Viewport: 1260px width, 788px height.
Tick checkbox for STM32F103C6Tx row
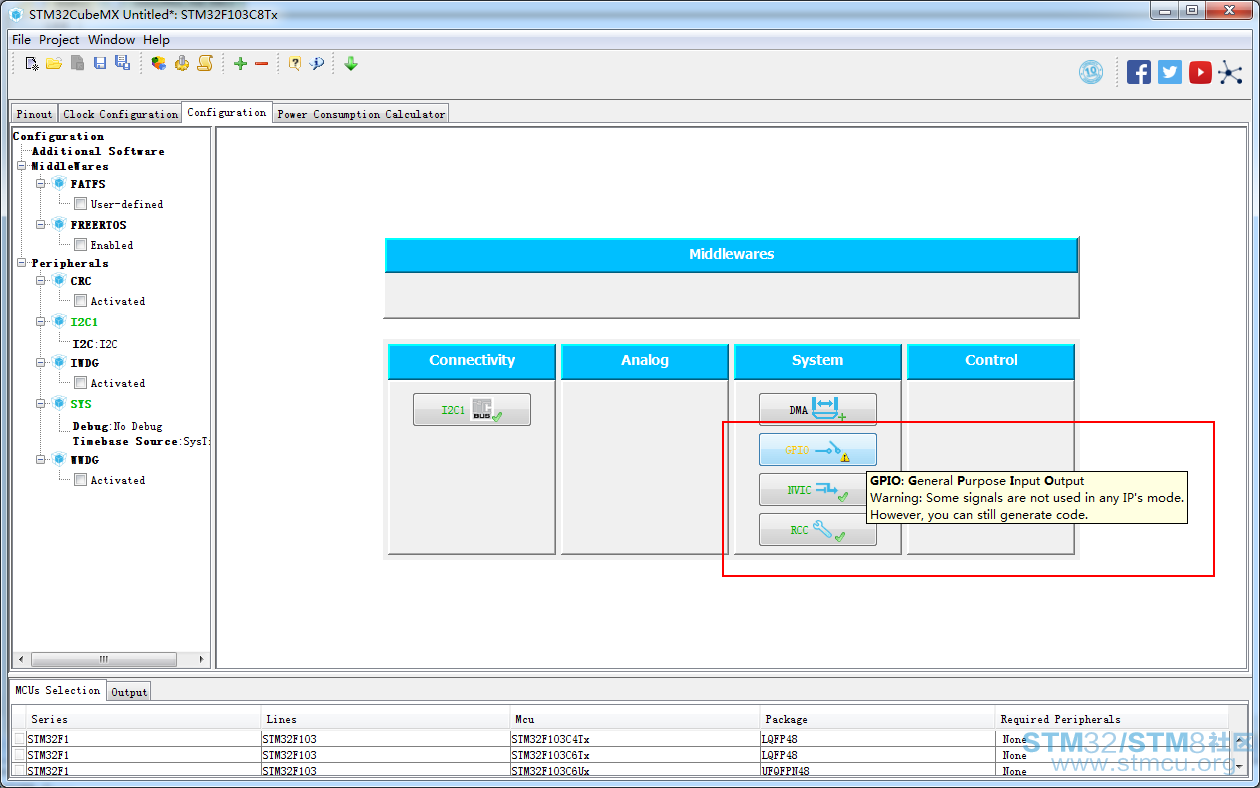click(x=20, y=755)
